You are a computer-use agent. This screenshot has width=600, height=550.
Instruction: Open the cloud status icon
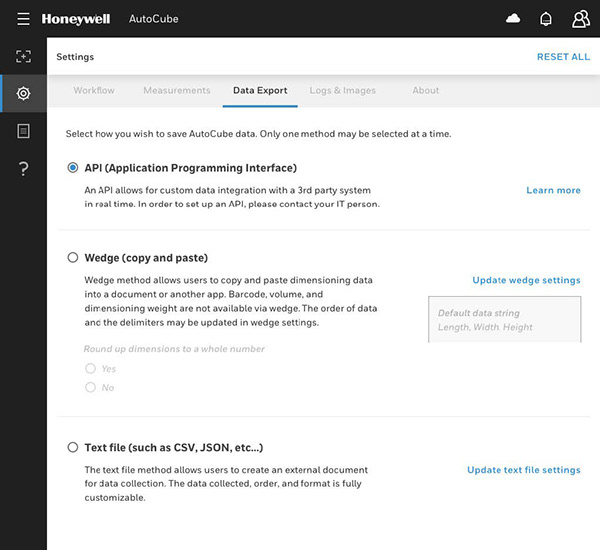click(513, 18)
